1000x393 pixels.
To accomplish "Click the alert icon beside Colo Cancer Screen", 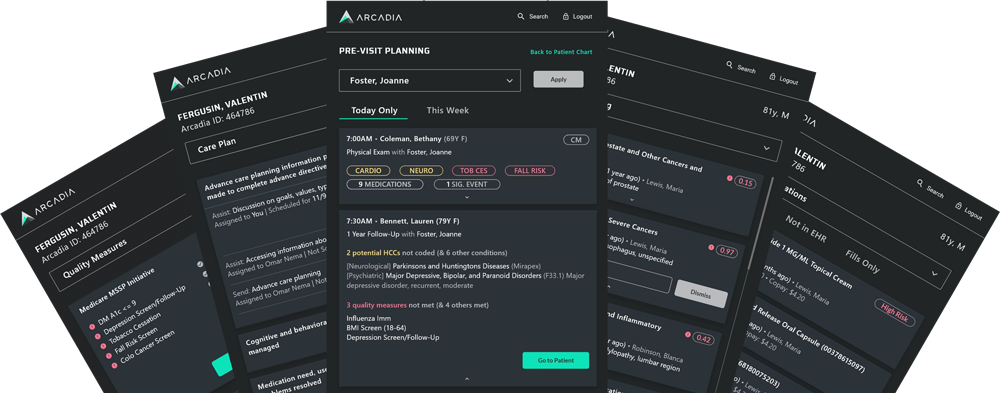I will pyautogui.click(x=115, y=366).
